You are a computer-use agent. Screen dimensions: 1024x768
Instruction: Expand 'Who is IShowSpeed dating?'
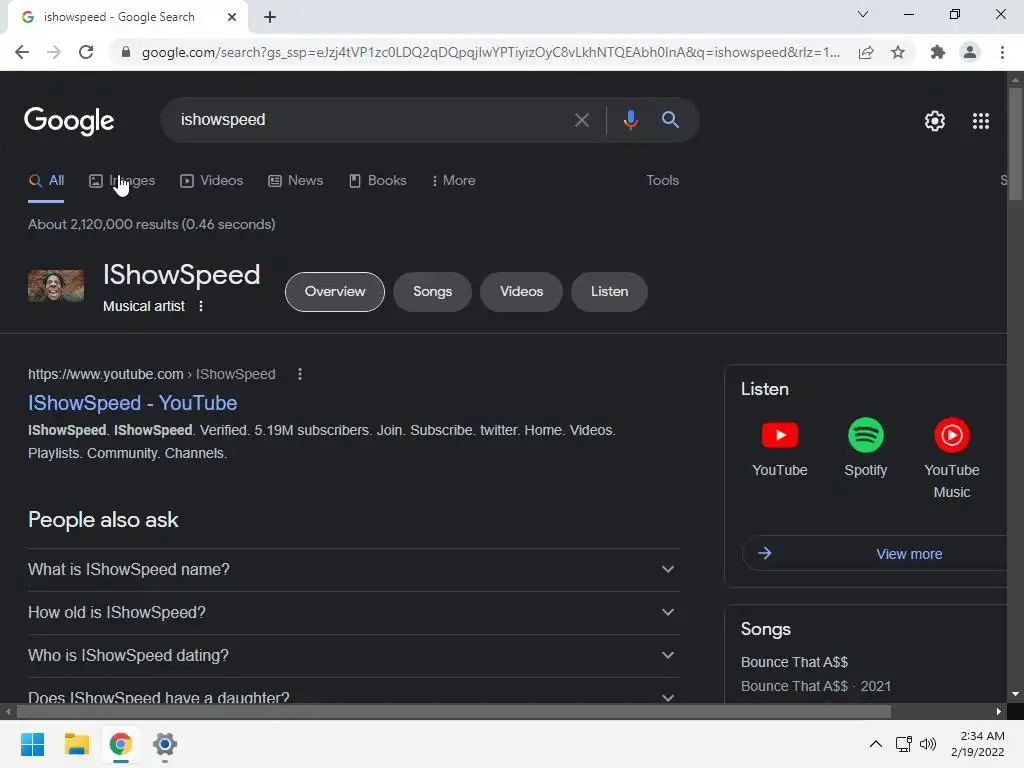point(354,656)
